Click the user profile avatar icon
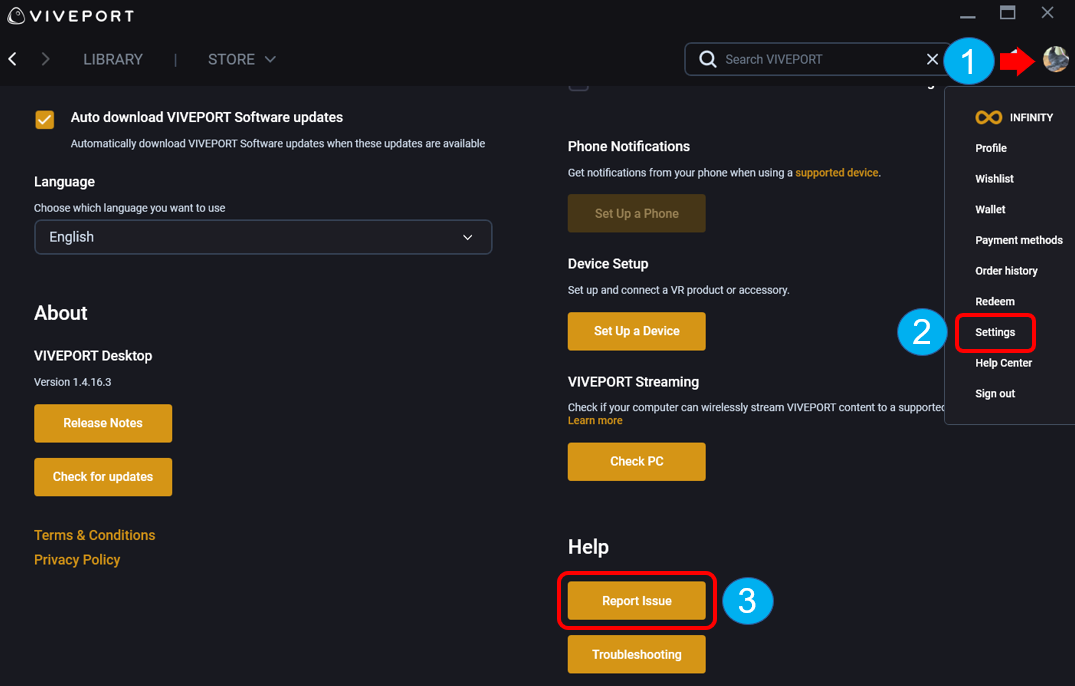1075x686 pixels. 1055,59
